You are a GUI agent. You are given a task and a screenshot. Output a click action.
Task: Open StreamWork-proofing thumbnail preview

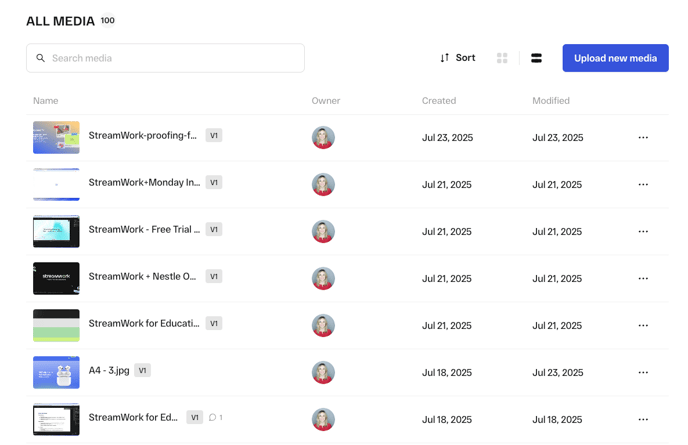[56, 137]
